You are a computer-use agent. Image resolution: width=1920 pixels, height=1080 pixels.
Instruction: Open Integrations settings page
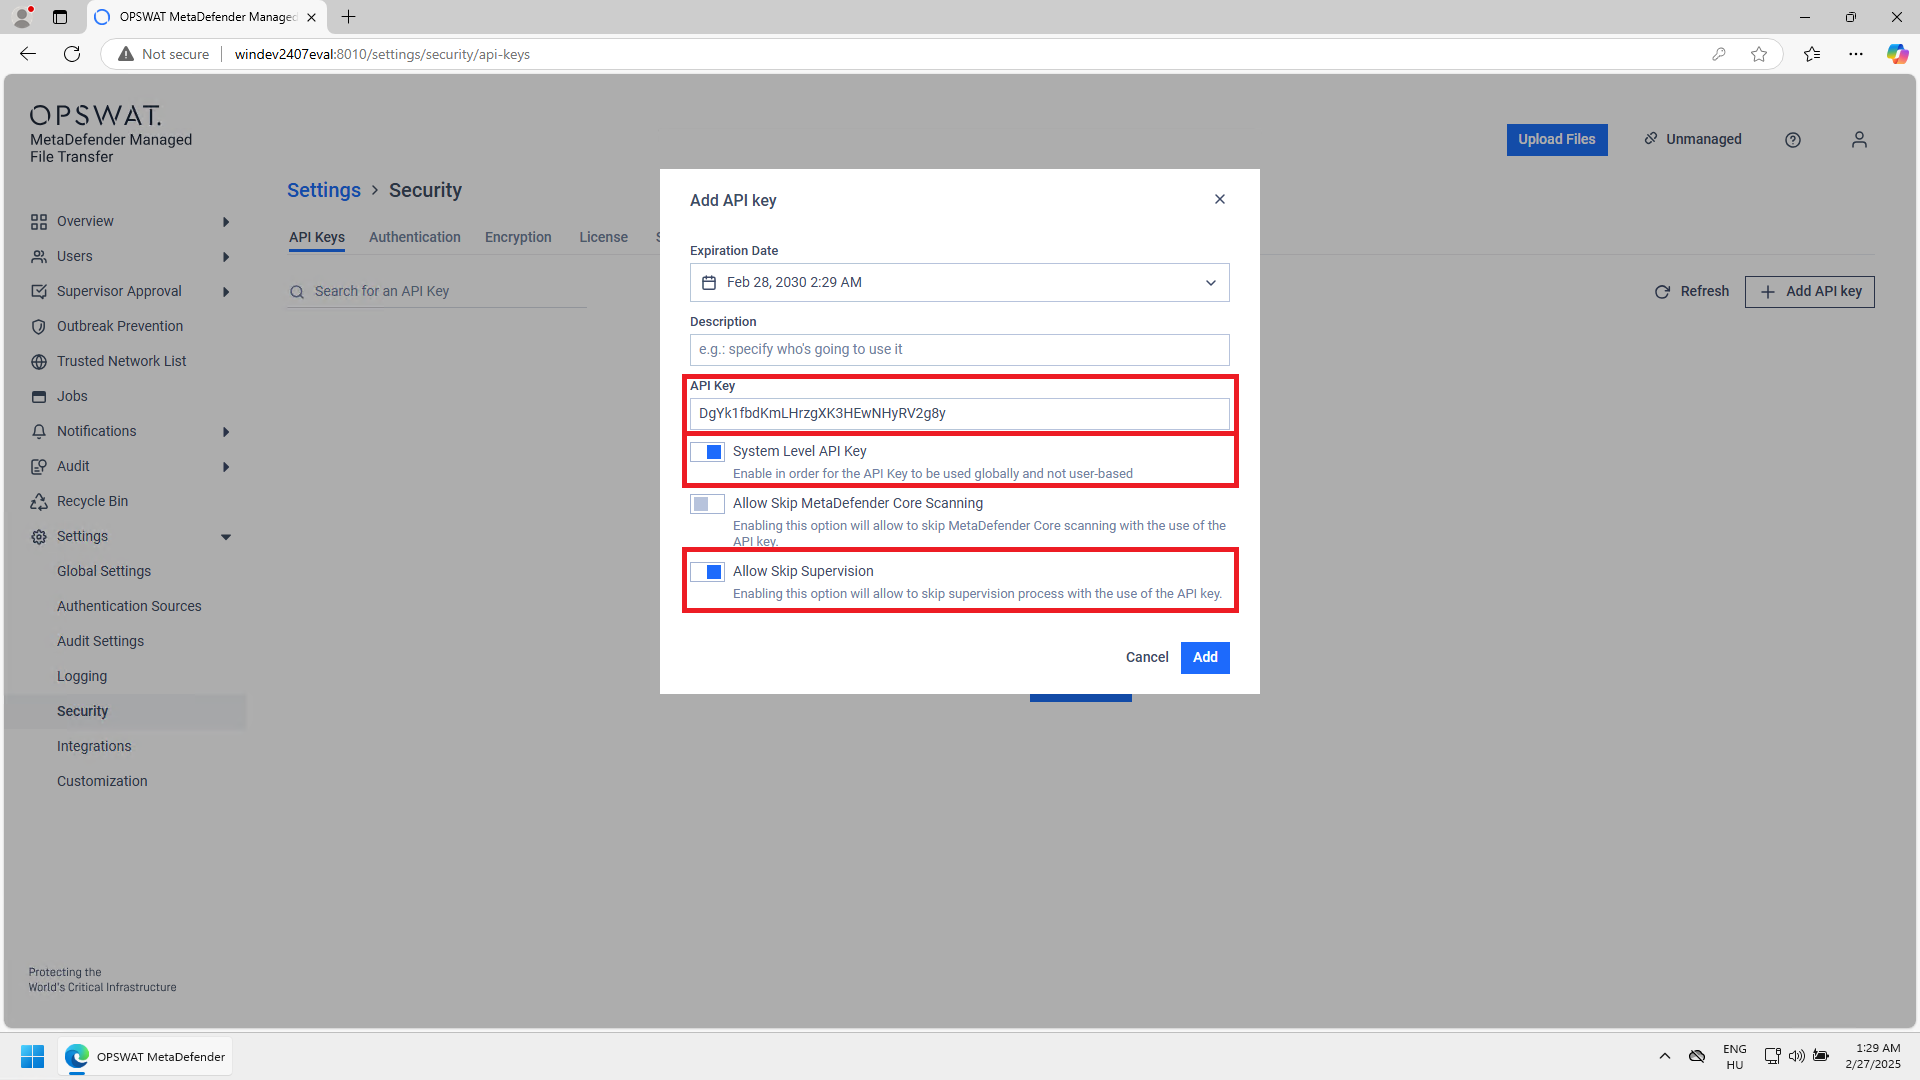[x=94, y=746]
